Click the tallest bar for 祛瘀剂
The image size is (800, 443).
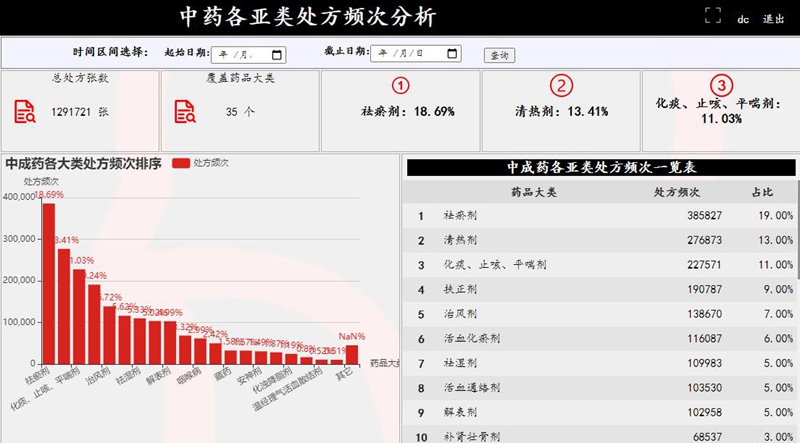coord(48,284)
